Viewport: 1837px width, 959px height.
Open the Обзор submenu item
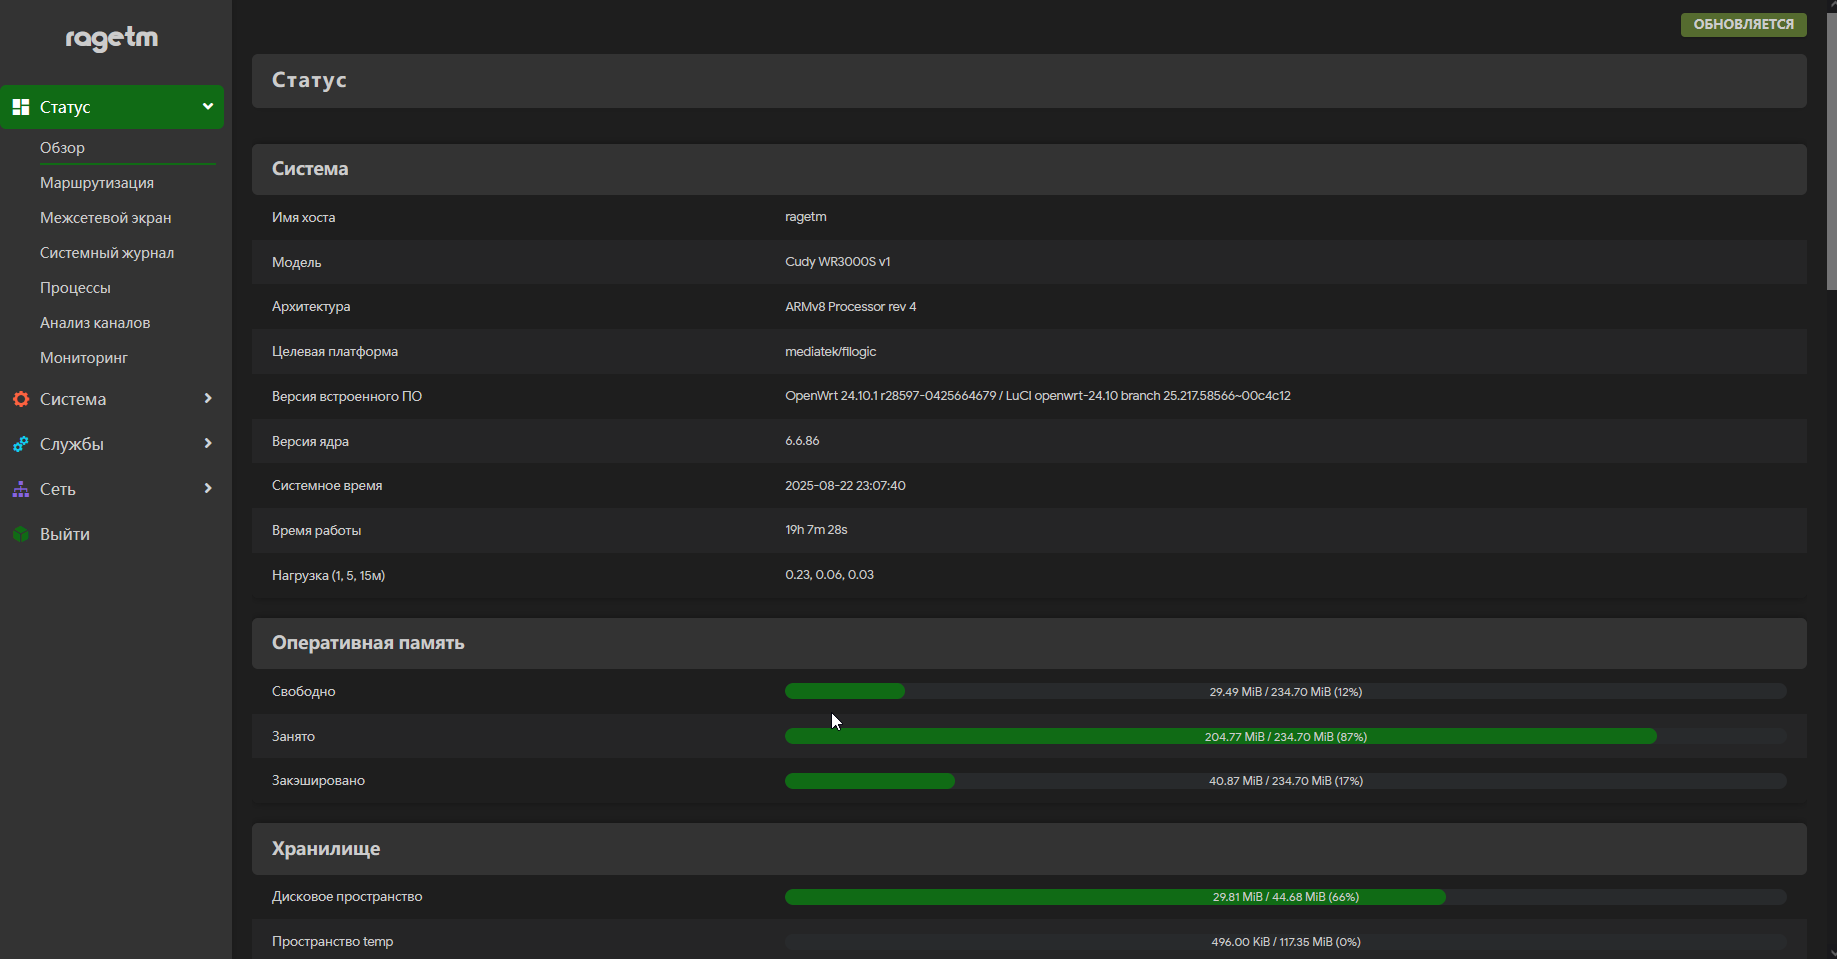pyautogui.click(x=62, y=148)
